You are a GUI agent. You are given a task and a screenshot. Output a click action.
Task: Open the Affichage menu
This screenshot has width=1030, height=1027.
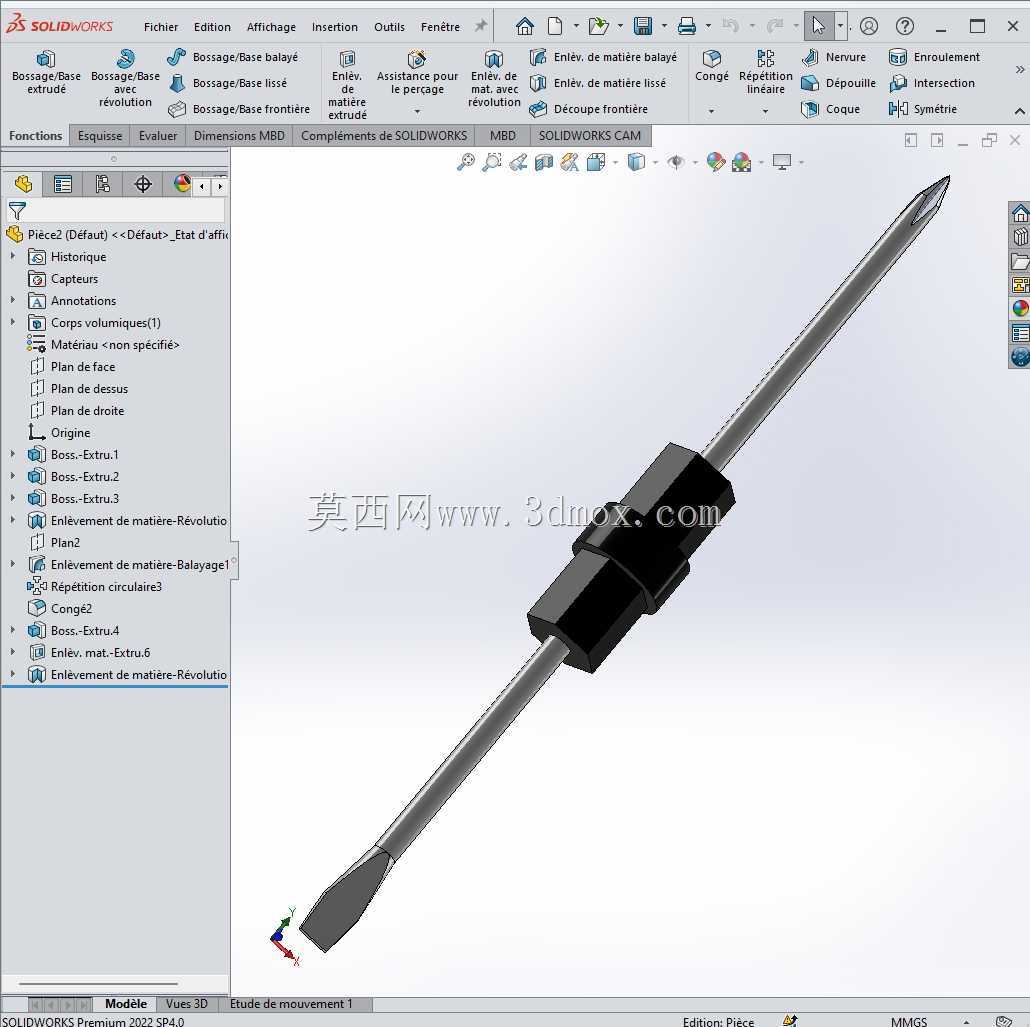coord(271,27)
